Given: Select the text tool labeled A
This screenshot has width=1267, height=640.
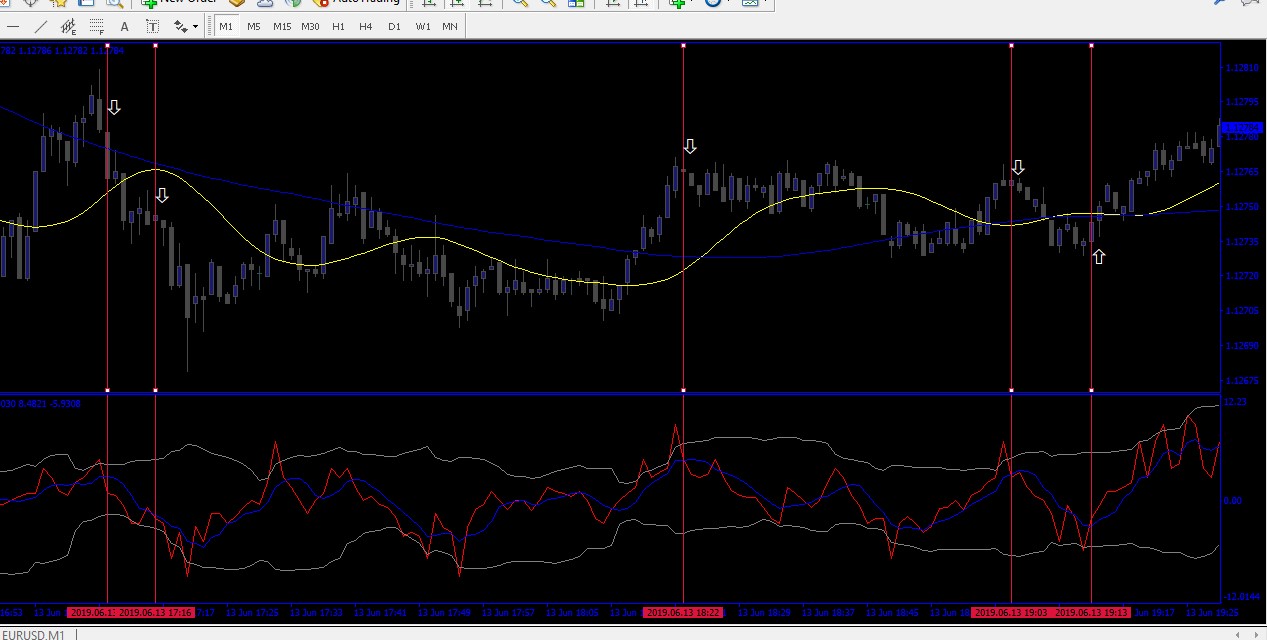Looking at the screenshot, I should (x=124, y=26).
